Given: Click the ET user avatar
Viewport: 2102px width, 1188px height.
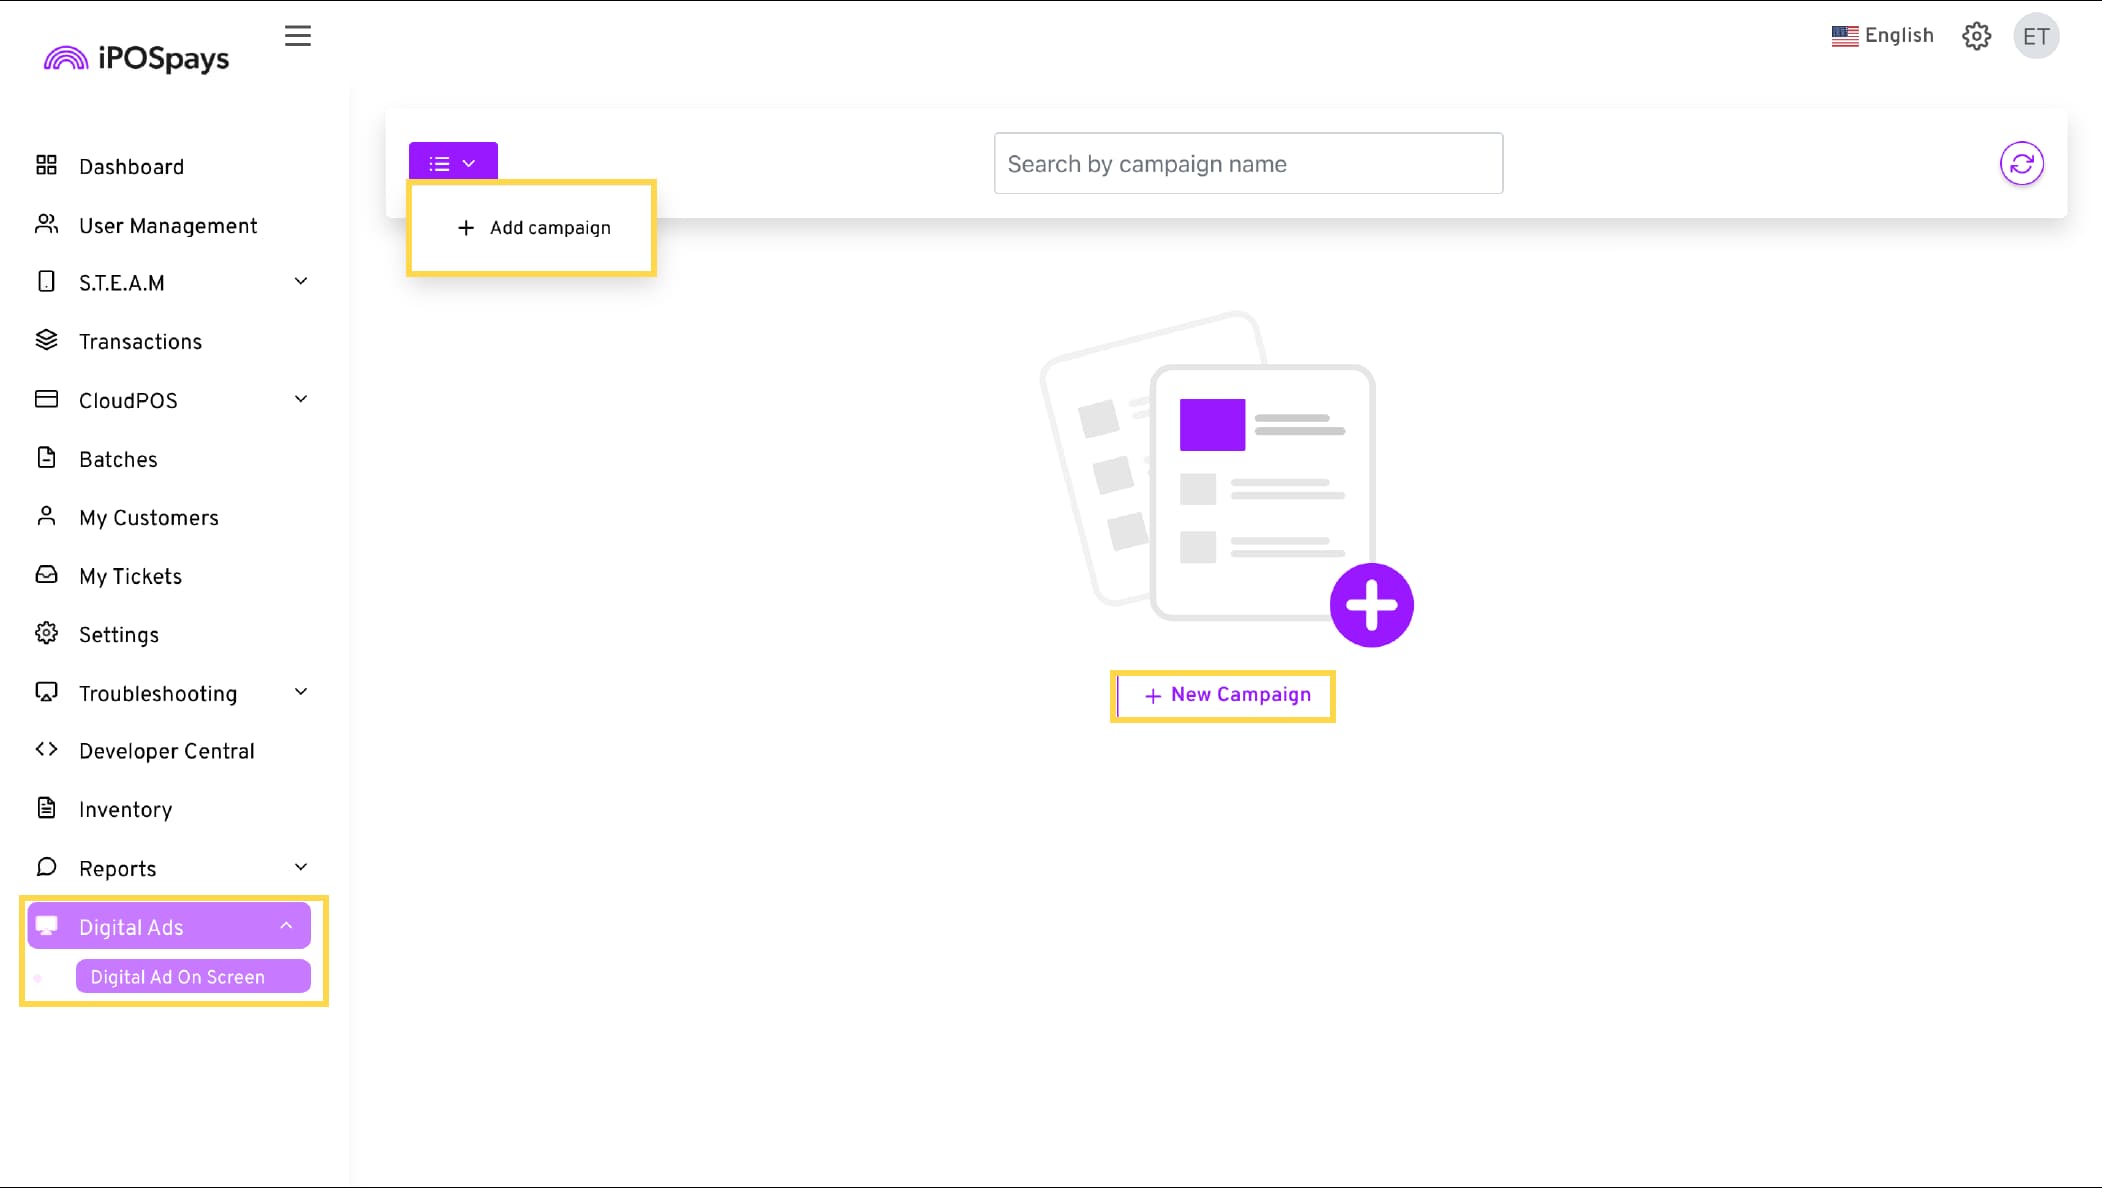Looking at the screenshot, I should 2036,37.
